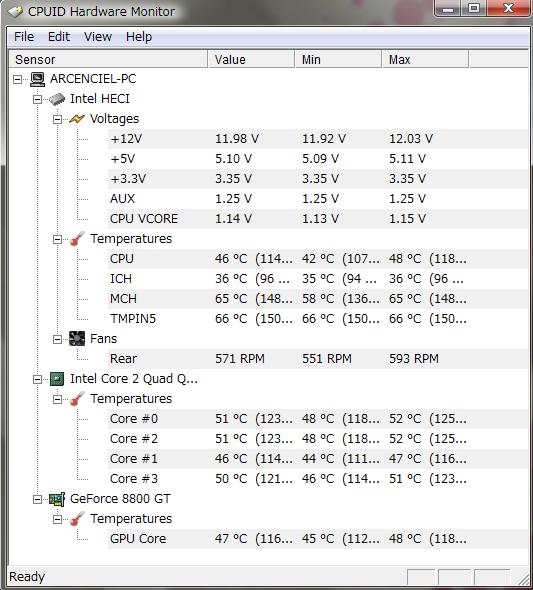Click the Value column header
The height and width of the screenshot is (590, 533).
(251, 59)
